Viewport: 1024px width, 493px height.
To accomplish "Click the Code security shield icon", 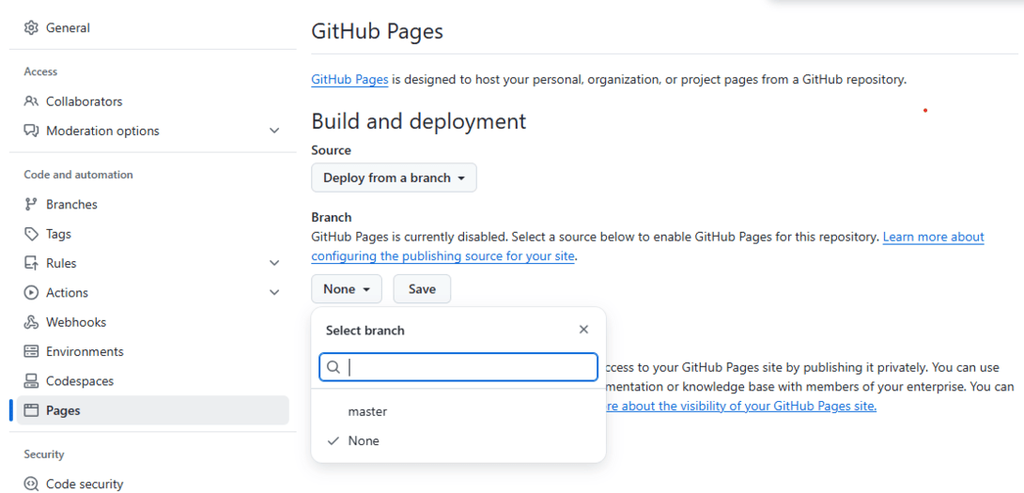I will [31, 484].
